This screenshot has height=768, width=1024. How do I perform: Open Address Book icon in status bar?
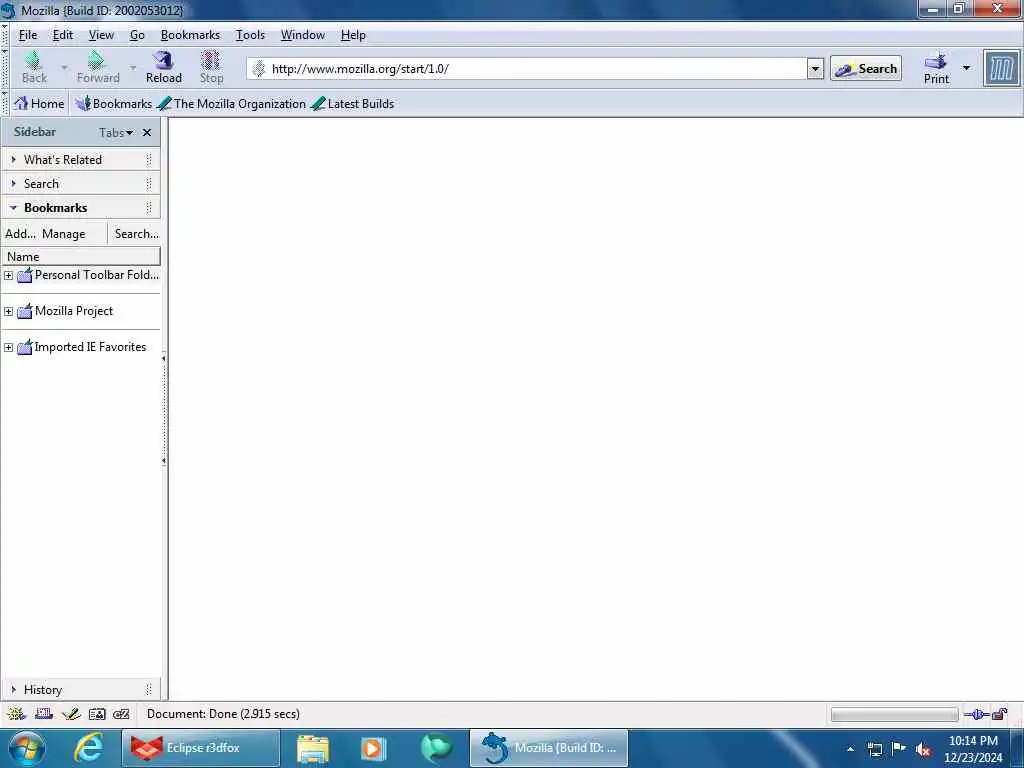(97, 714)
